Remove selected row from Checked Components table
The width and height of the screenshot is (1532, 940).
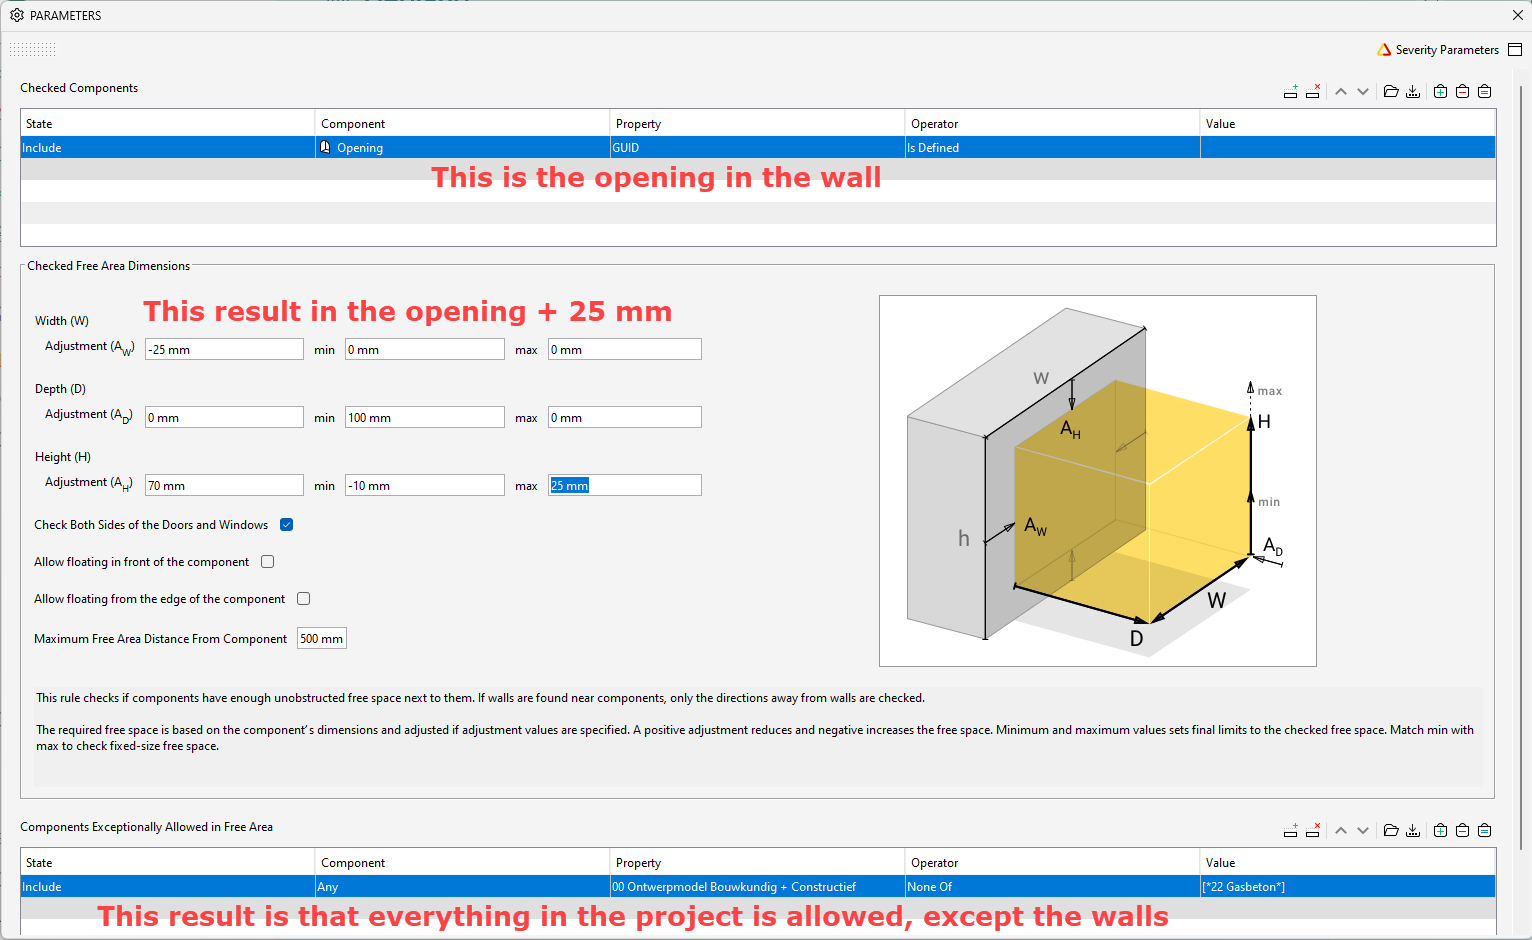[1312, 92]
